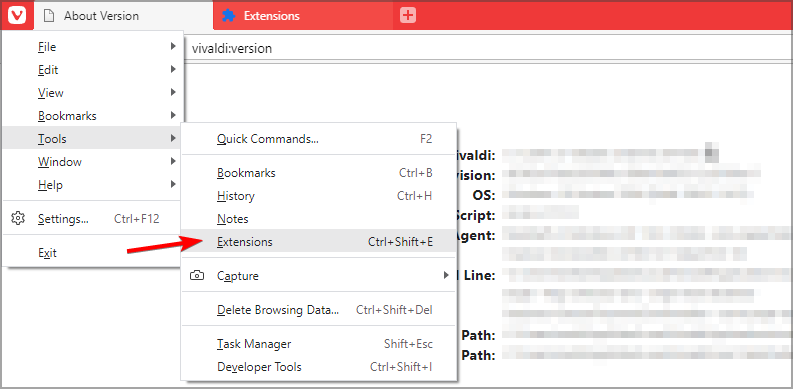
Task: Click the Ctrl+Shift+E shortcut text
Action: click(400, 242)
